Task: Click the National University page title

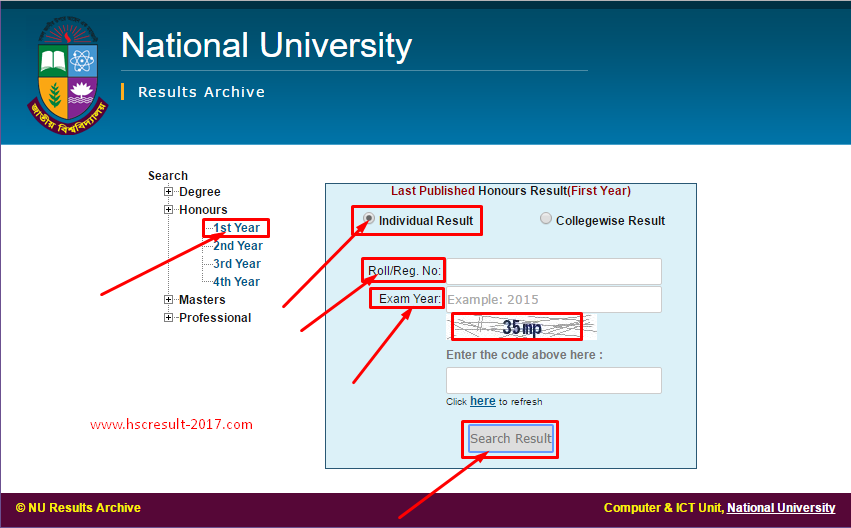Action: pyautogui.click(x=266, y=46)
